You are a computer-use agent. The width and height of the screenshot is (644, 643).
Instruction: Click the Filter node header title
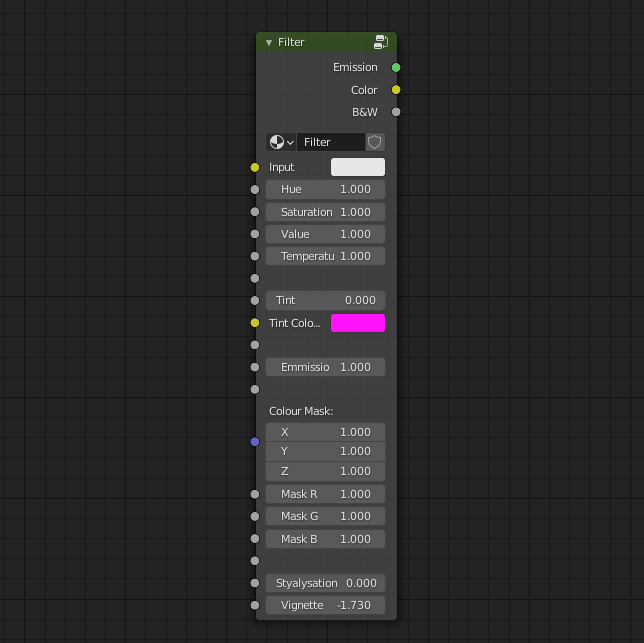click(x=291, y=42)
